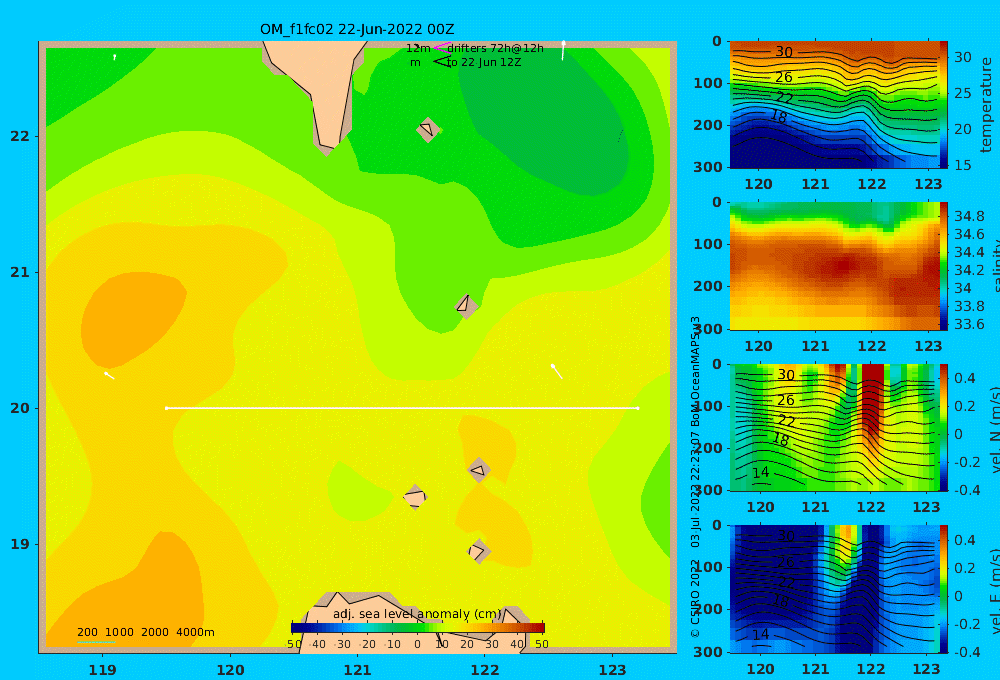Image resolution: width=1000 pixels, height=680 pixels.
Task: Click the eastward velocity section plot
Action: (x=835, y=589)
